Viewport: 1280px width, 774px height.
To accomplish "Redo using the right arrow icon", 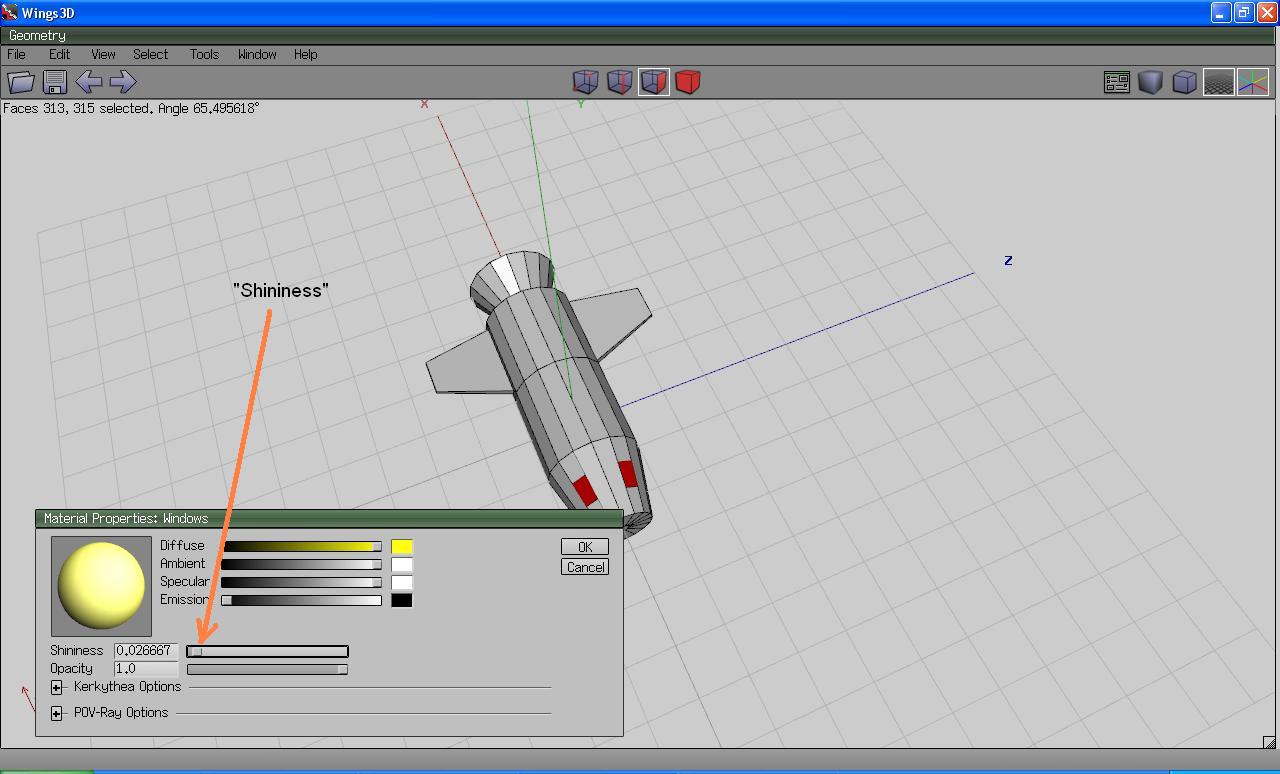I will click(x=122, y=82).
